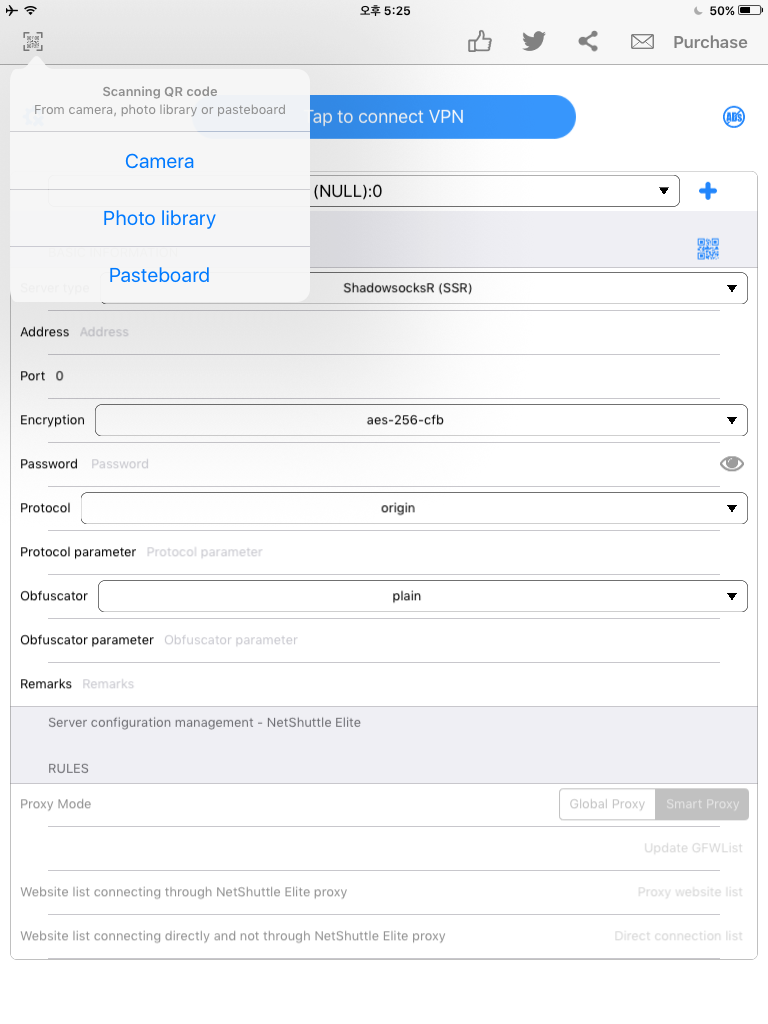
Task: Click the blue ADS badge icon
Action: [x=734, y=118]
